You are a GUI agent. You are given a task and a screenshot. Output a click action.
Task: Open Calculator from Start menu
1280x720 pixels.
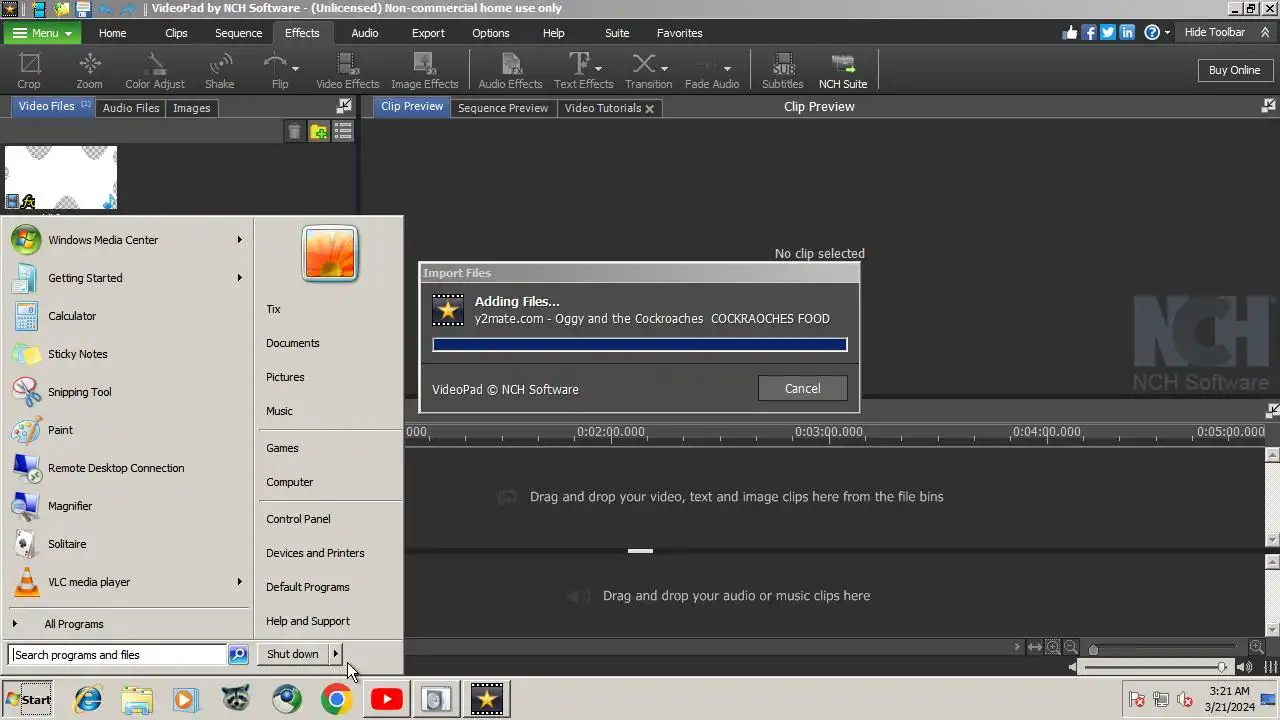pos(72,316)
